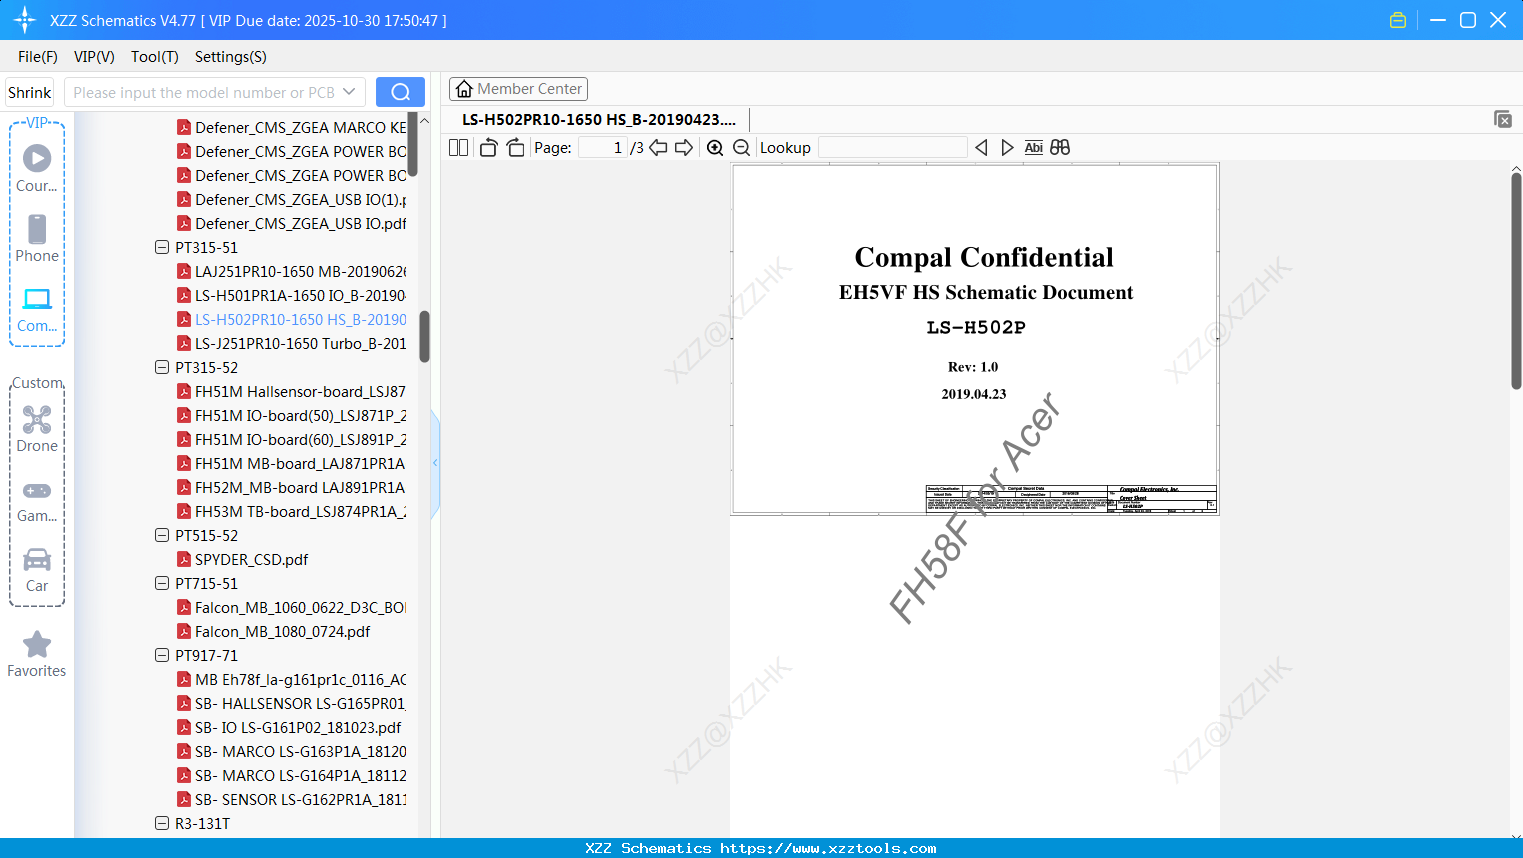Screen dimensions: 1523x858
Task: Open the Member Center
Action: pos(518,89)
